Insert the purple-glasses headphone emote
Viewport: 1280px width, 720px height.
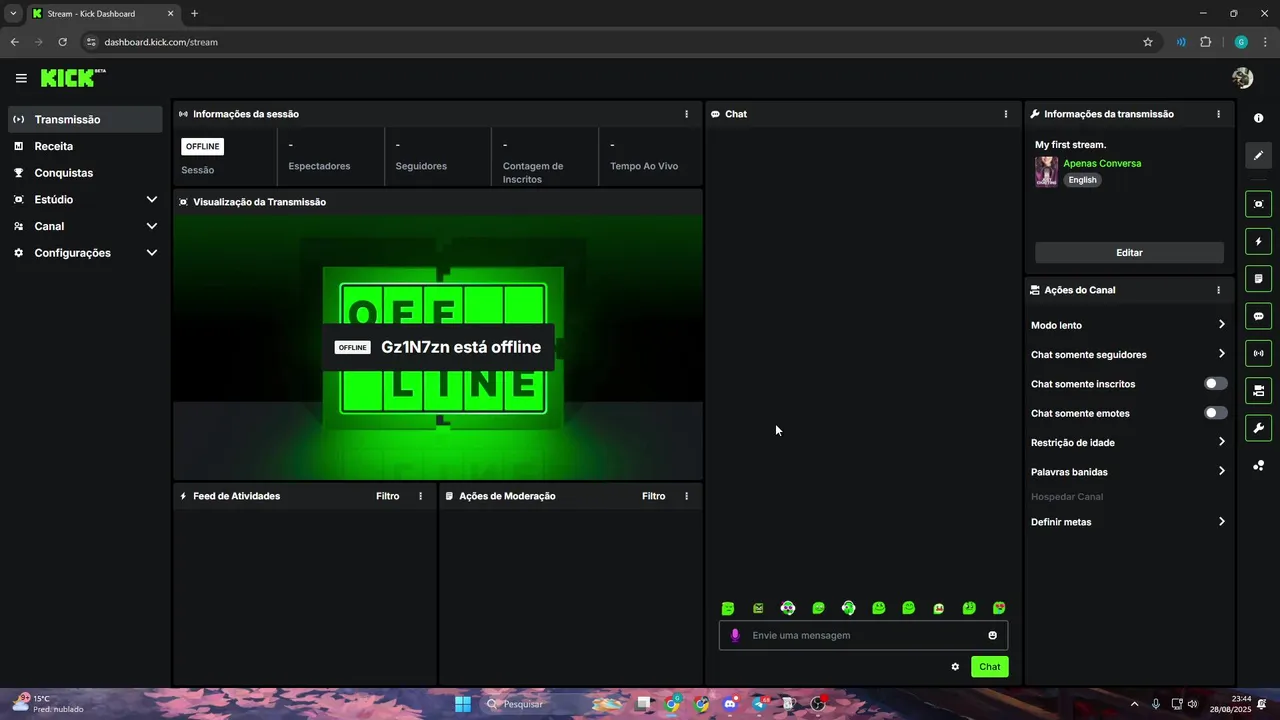788,608
